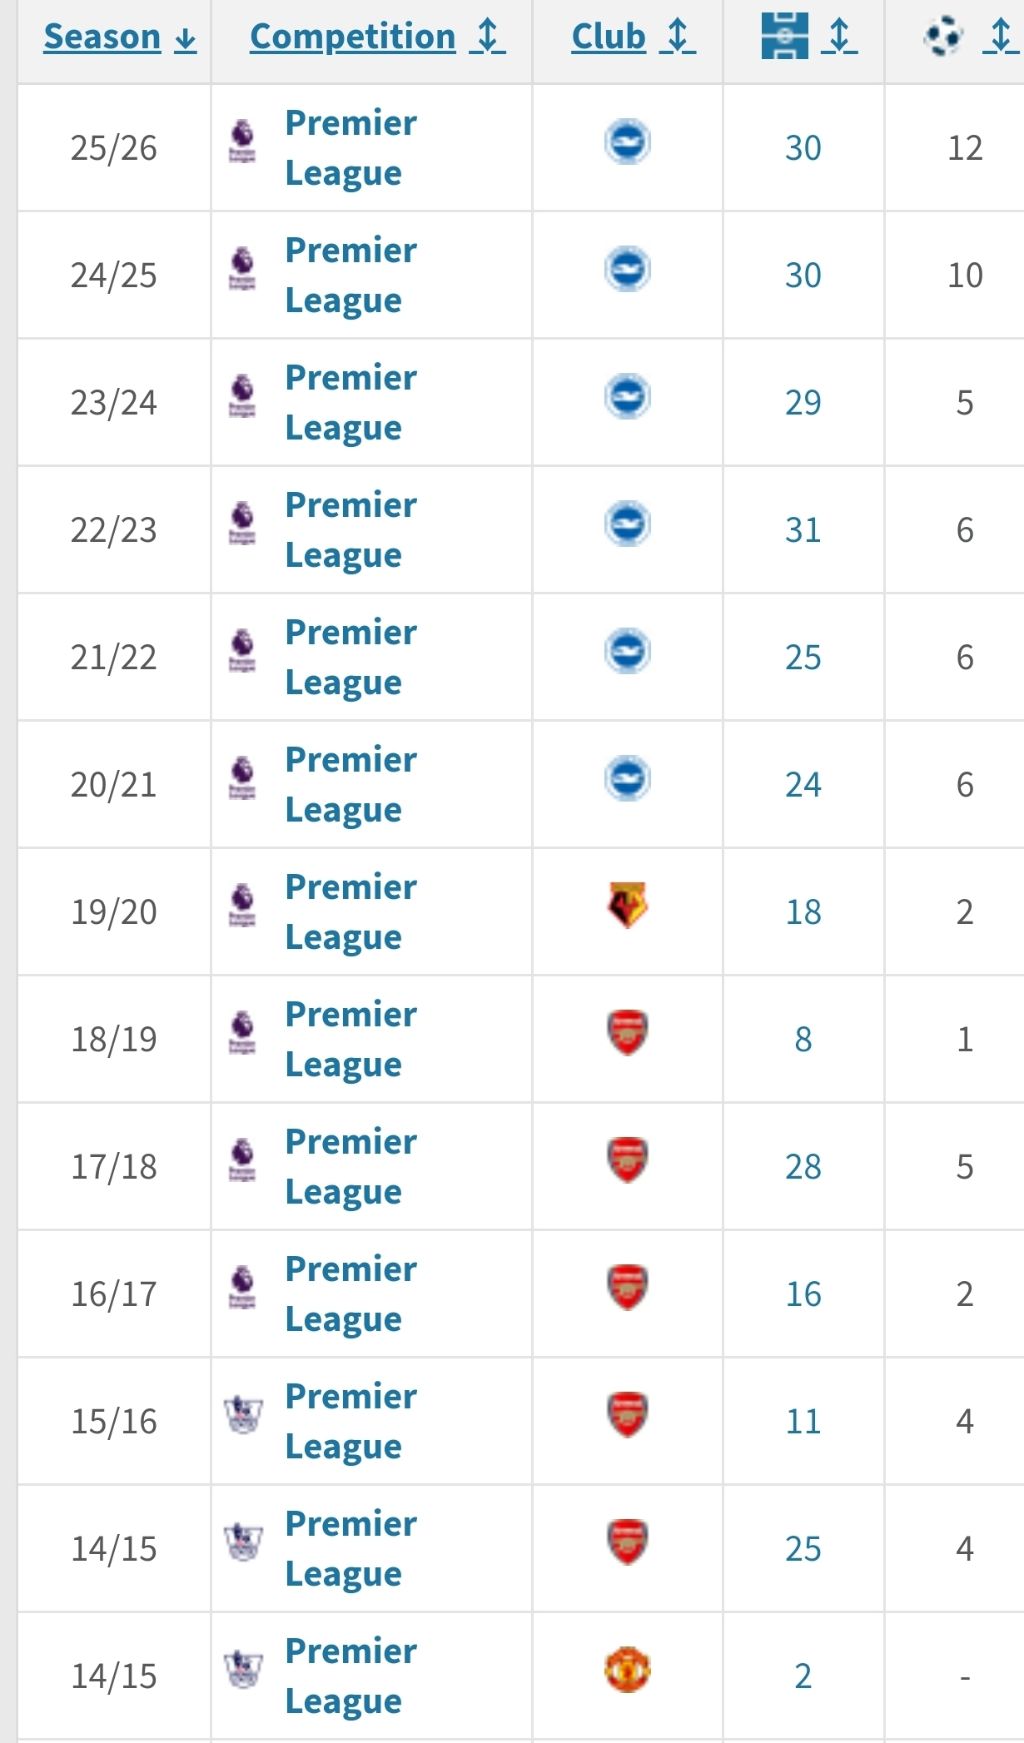Sort by appearances pitch icon column
Image resolution: width=1024 pixels, height=1743 pixels.
pos(808,36)
